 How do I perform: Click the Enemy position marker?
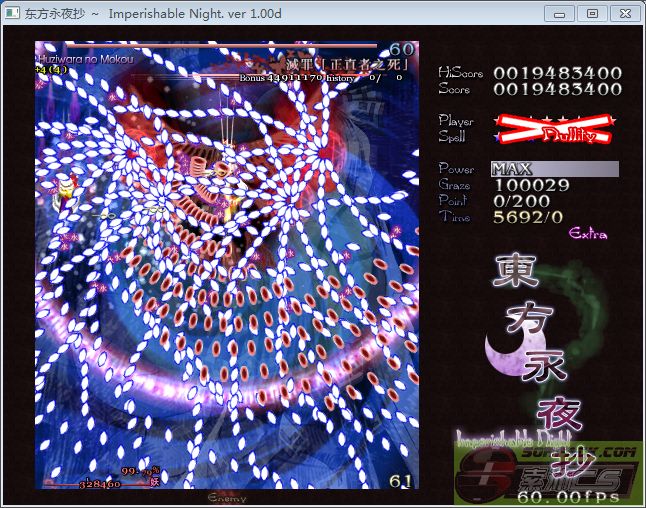[227, 498]
